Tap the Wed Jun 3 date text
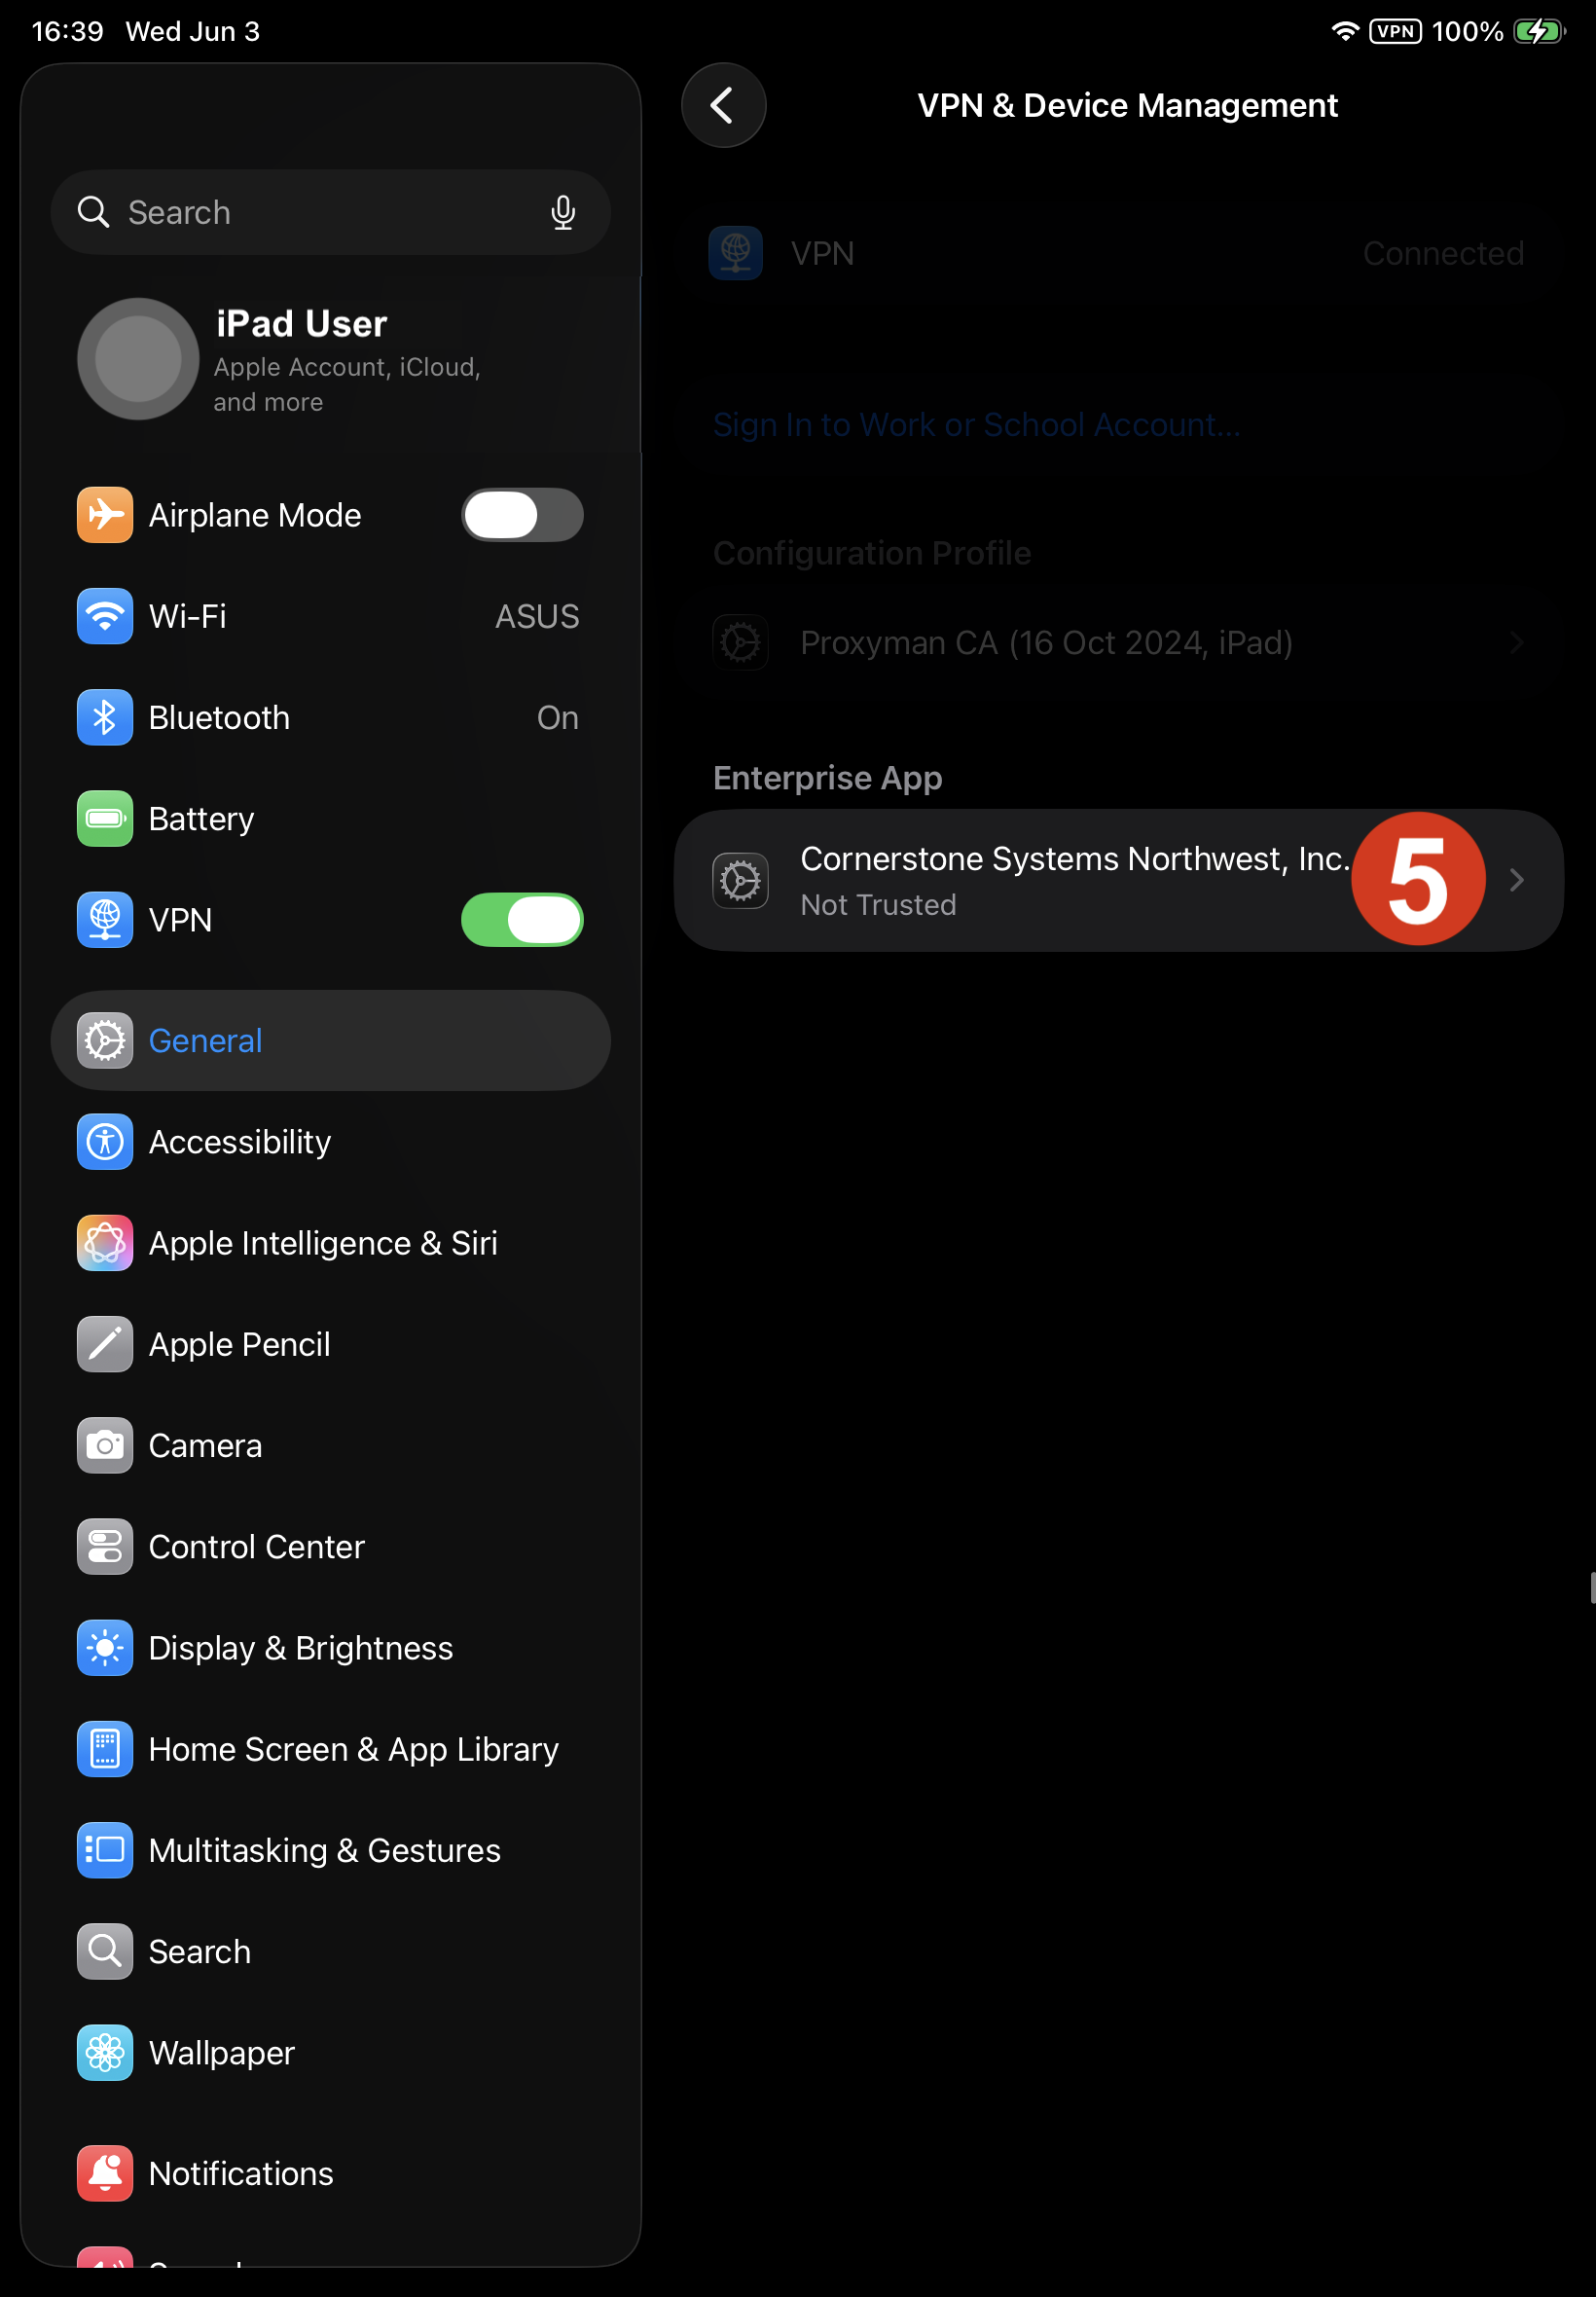 192,31
